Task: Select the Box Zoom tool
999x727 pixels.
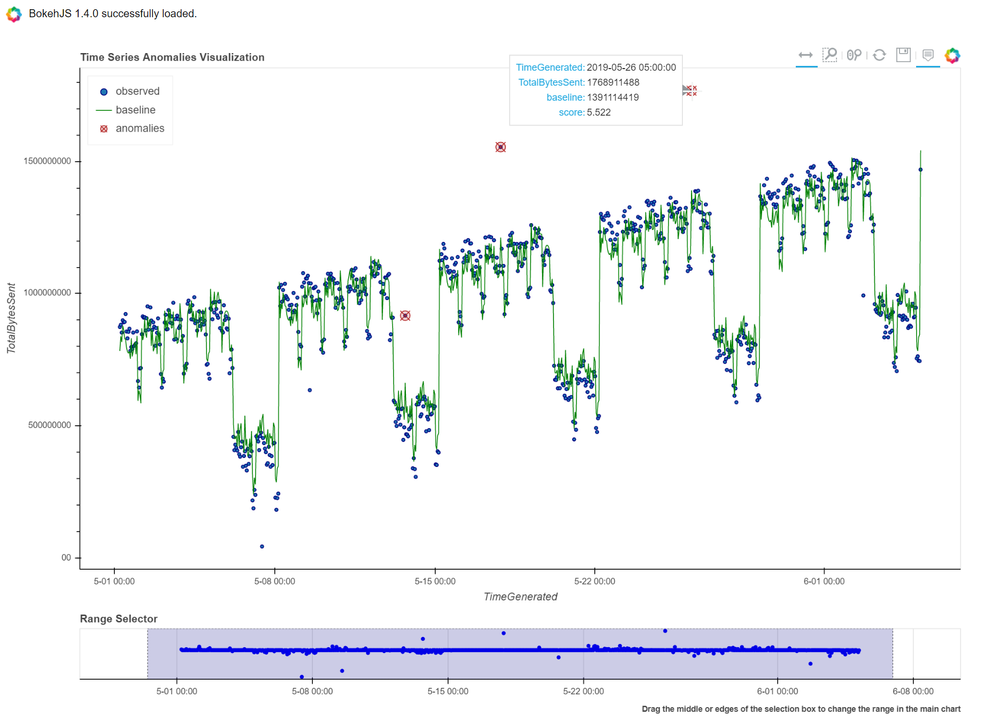Action: tap(830, 55)
